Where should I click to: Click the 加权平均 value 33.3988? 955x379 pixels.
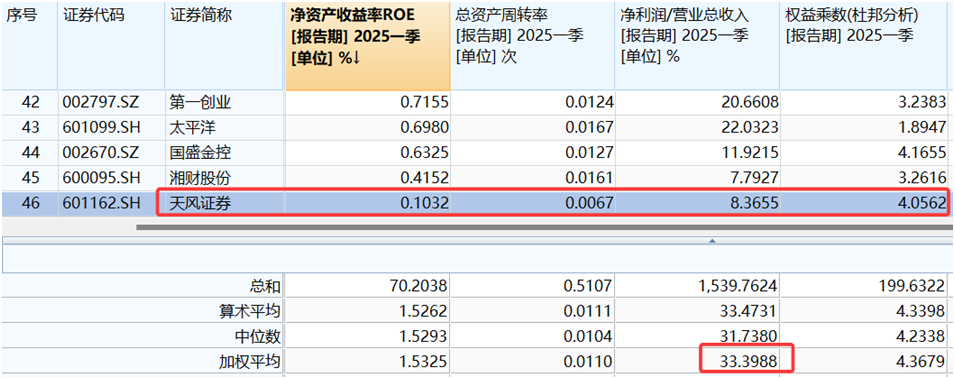(x=747, y=362)
